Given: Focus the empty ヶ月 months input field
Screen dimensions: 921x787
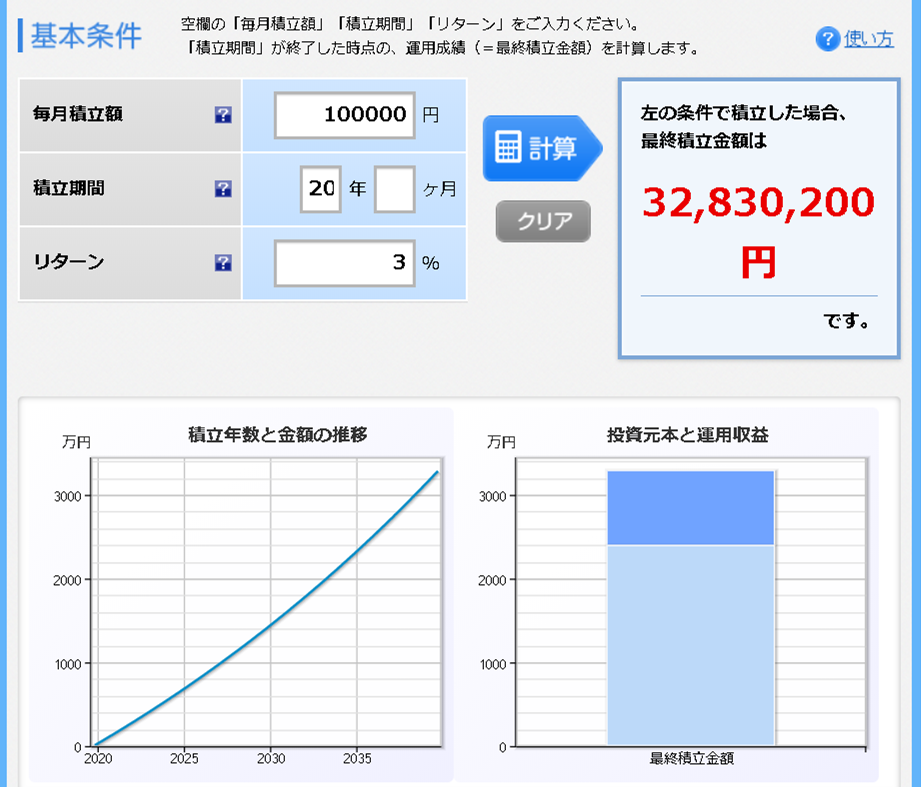Looking at the screenshot, I should [x=395, y=189].
